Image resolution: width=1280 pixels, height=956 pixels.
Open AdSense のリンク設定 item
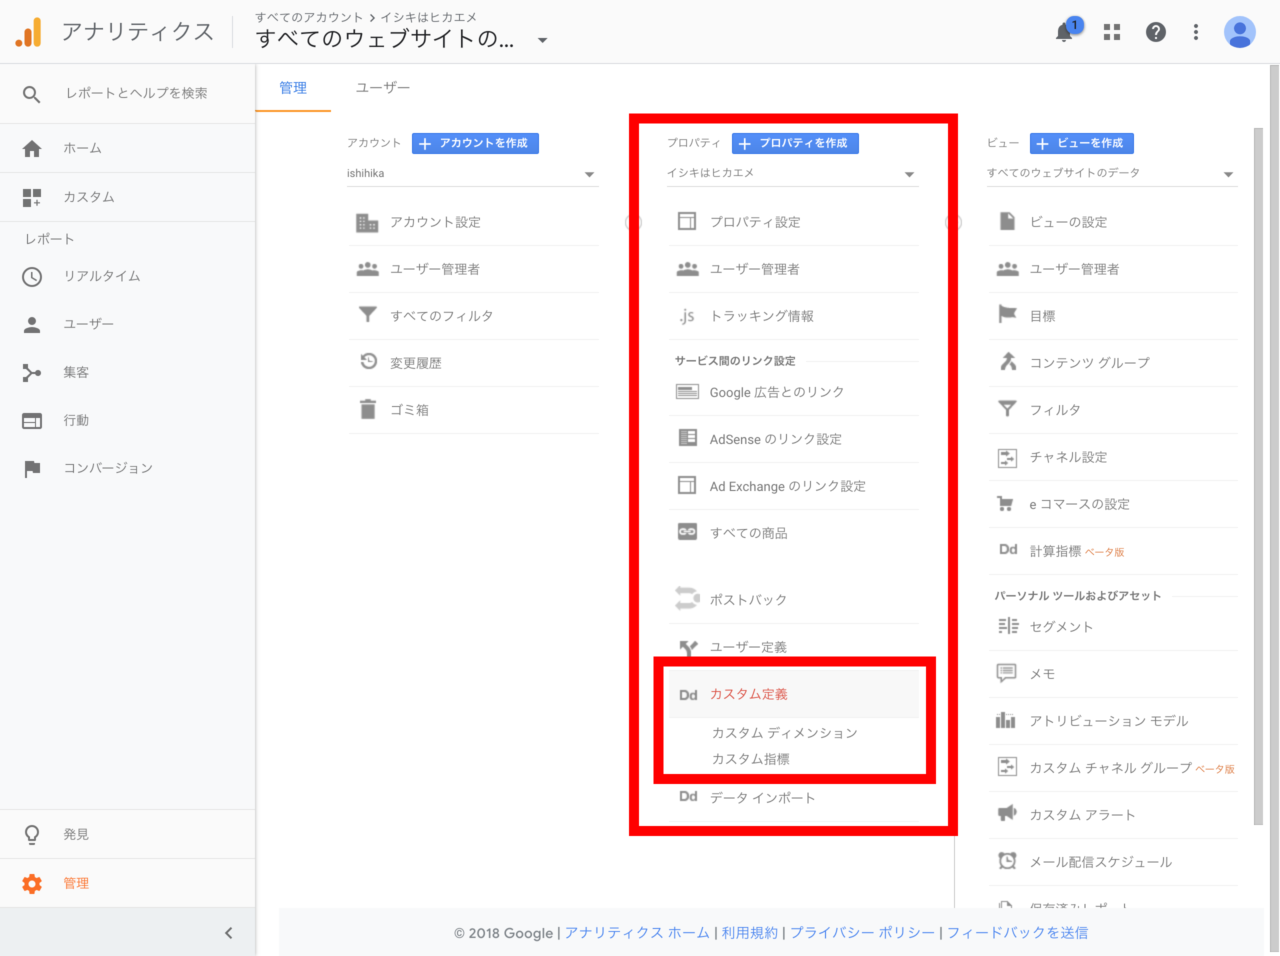coord(793,439)
